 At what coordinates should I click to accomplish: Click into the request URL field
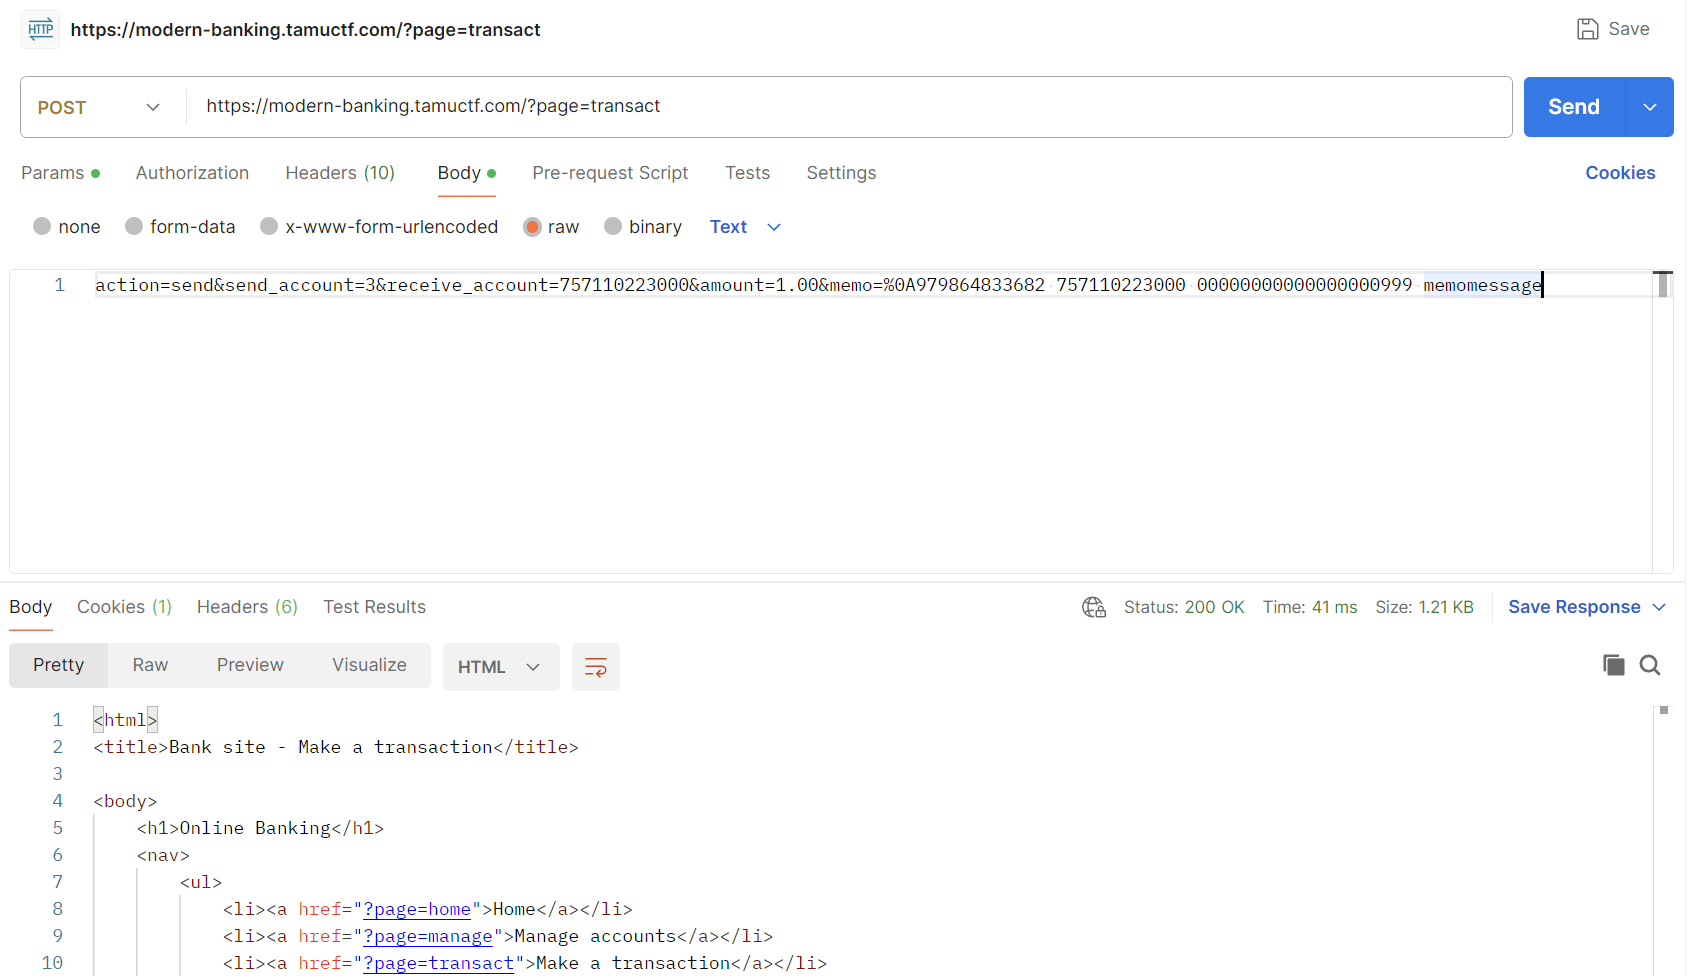[x=848, y=107]
